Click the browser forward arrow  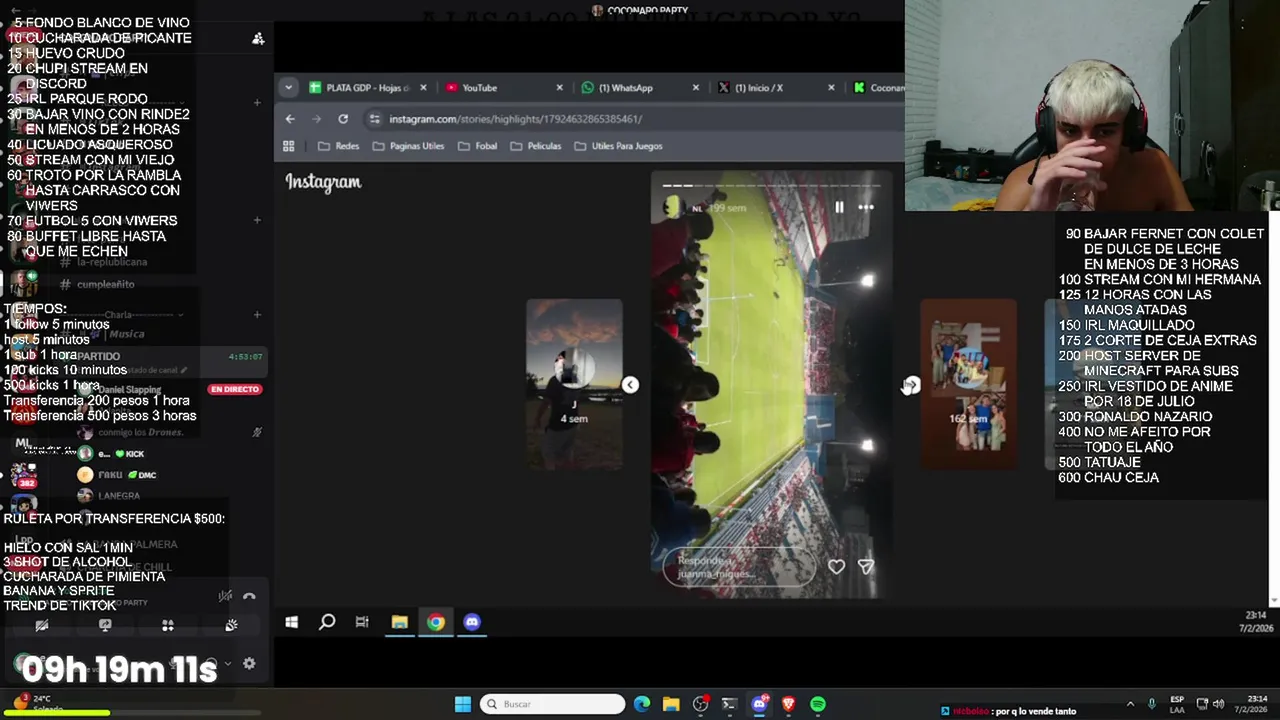[317, 119]
